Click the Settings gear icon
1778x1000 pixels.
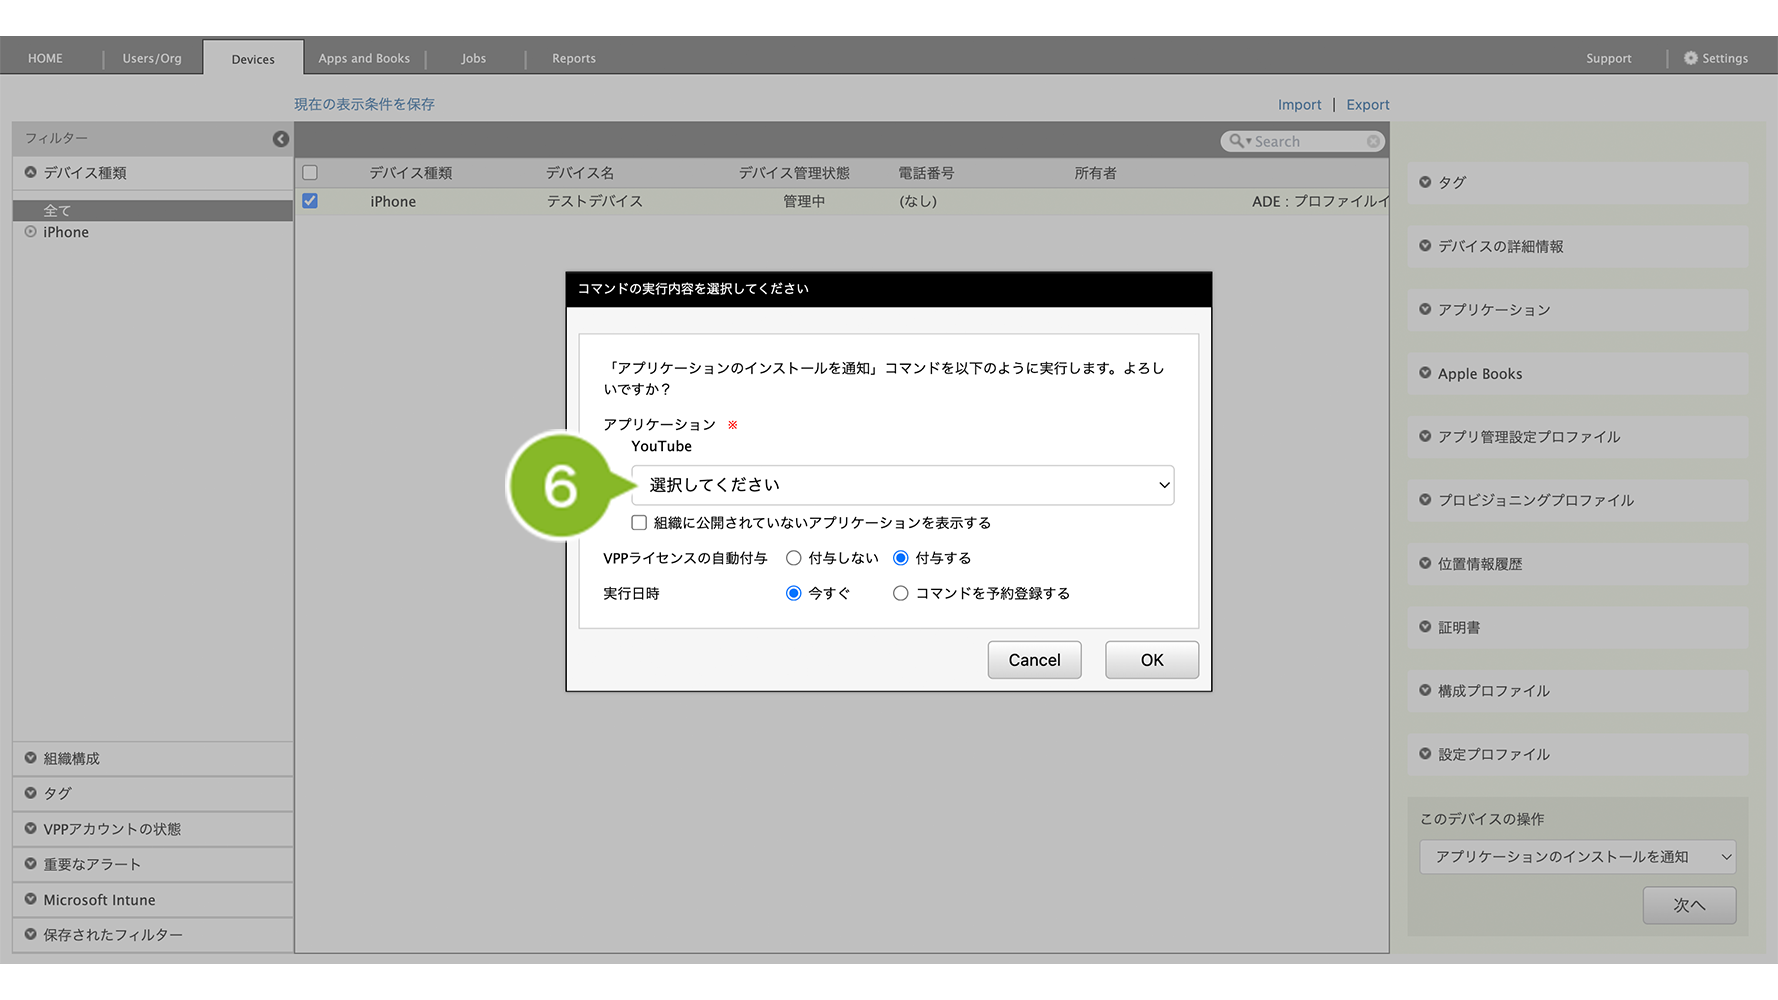(1690, 58)
